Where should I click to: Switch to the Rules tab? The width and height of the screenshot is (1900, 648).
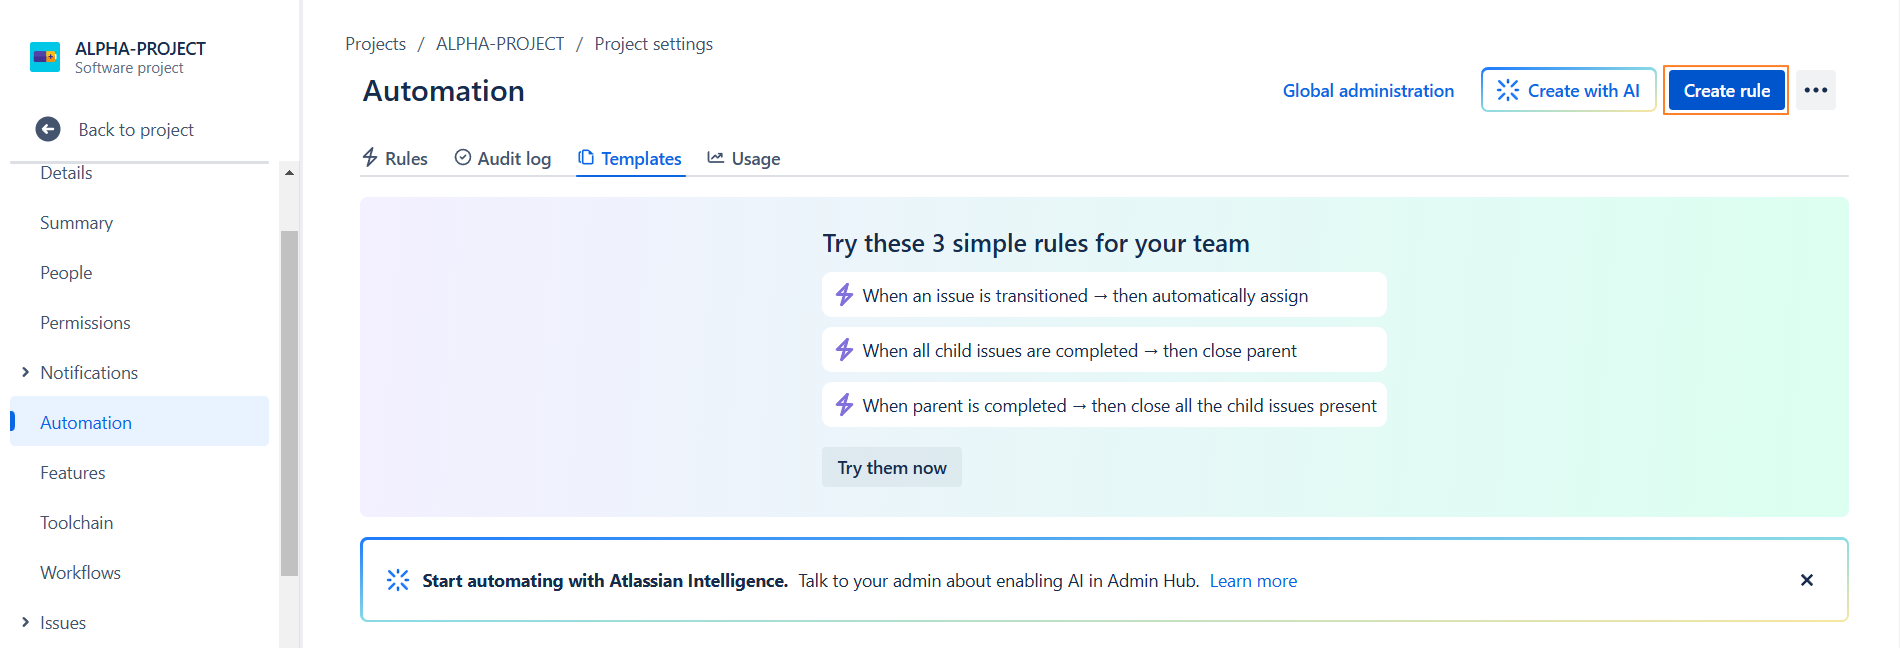click(395, 158)
